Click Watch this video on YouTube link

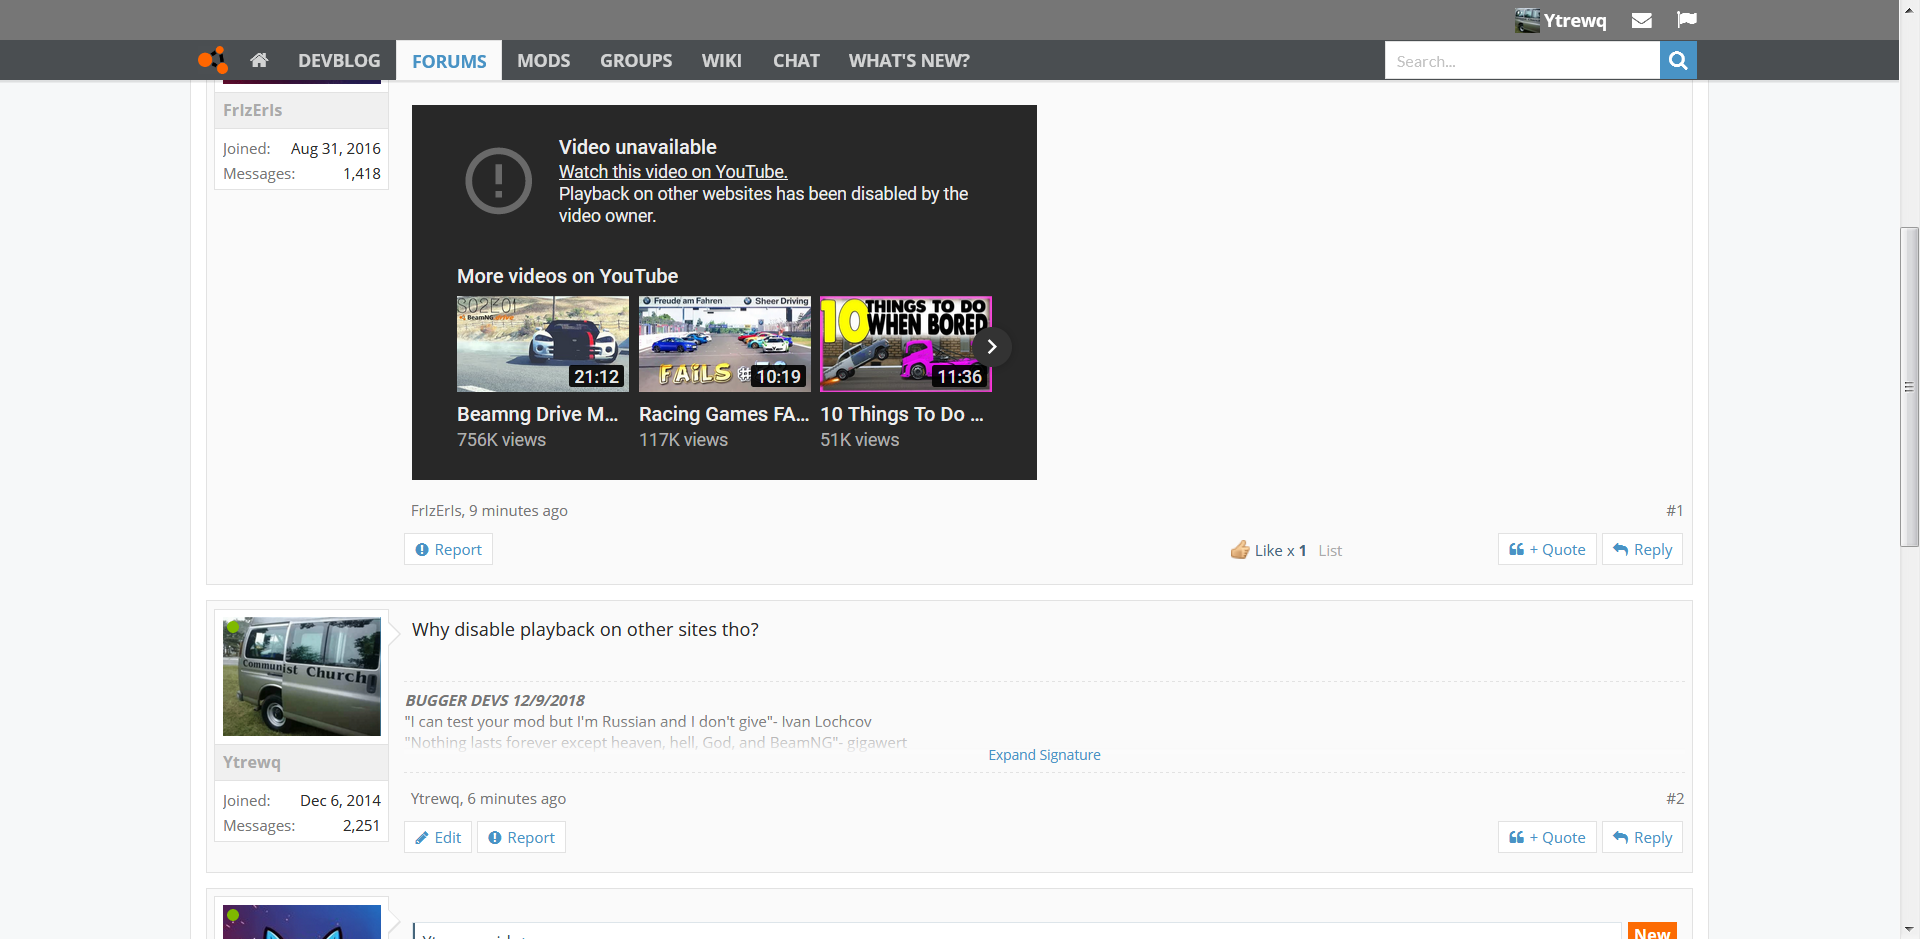(x=673, y=172)
